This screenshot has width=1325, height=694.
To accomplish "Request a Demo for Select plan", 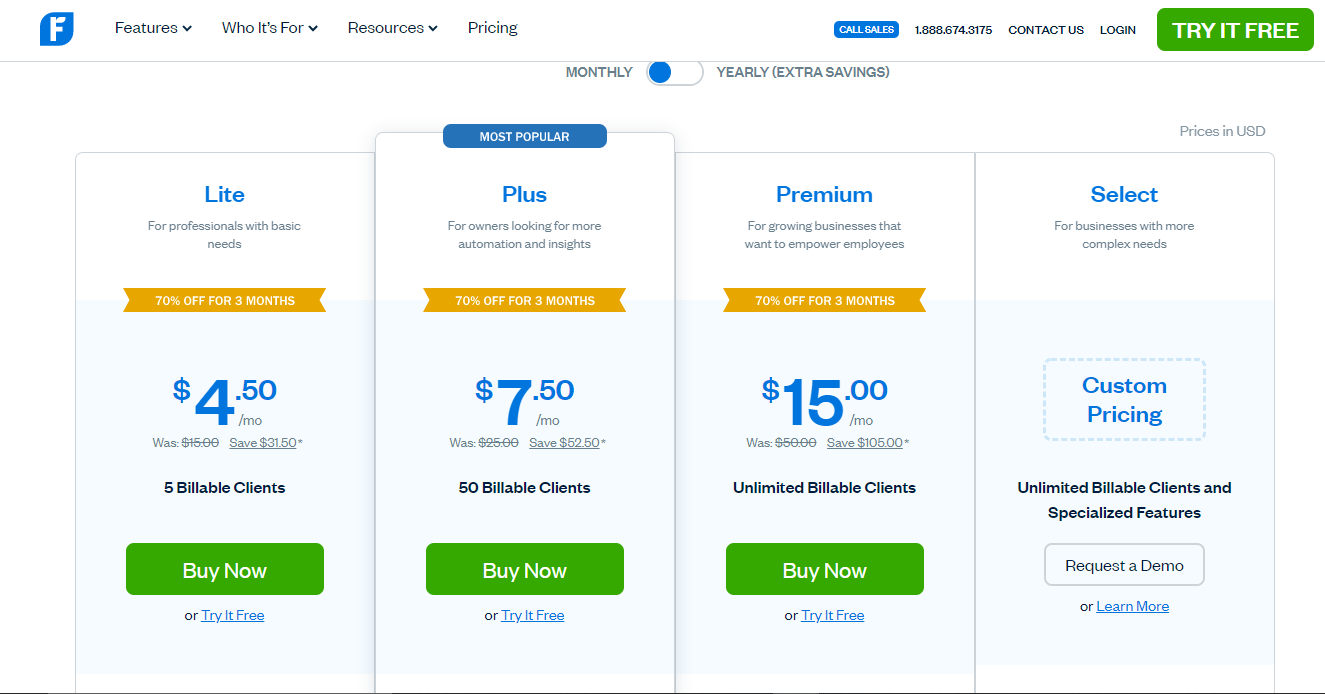I will click(x=1124, y=565).
